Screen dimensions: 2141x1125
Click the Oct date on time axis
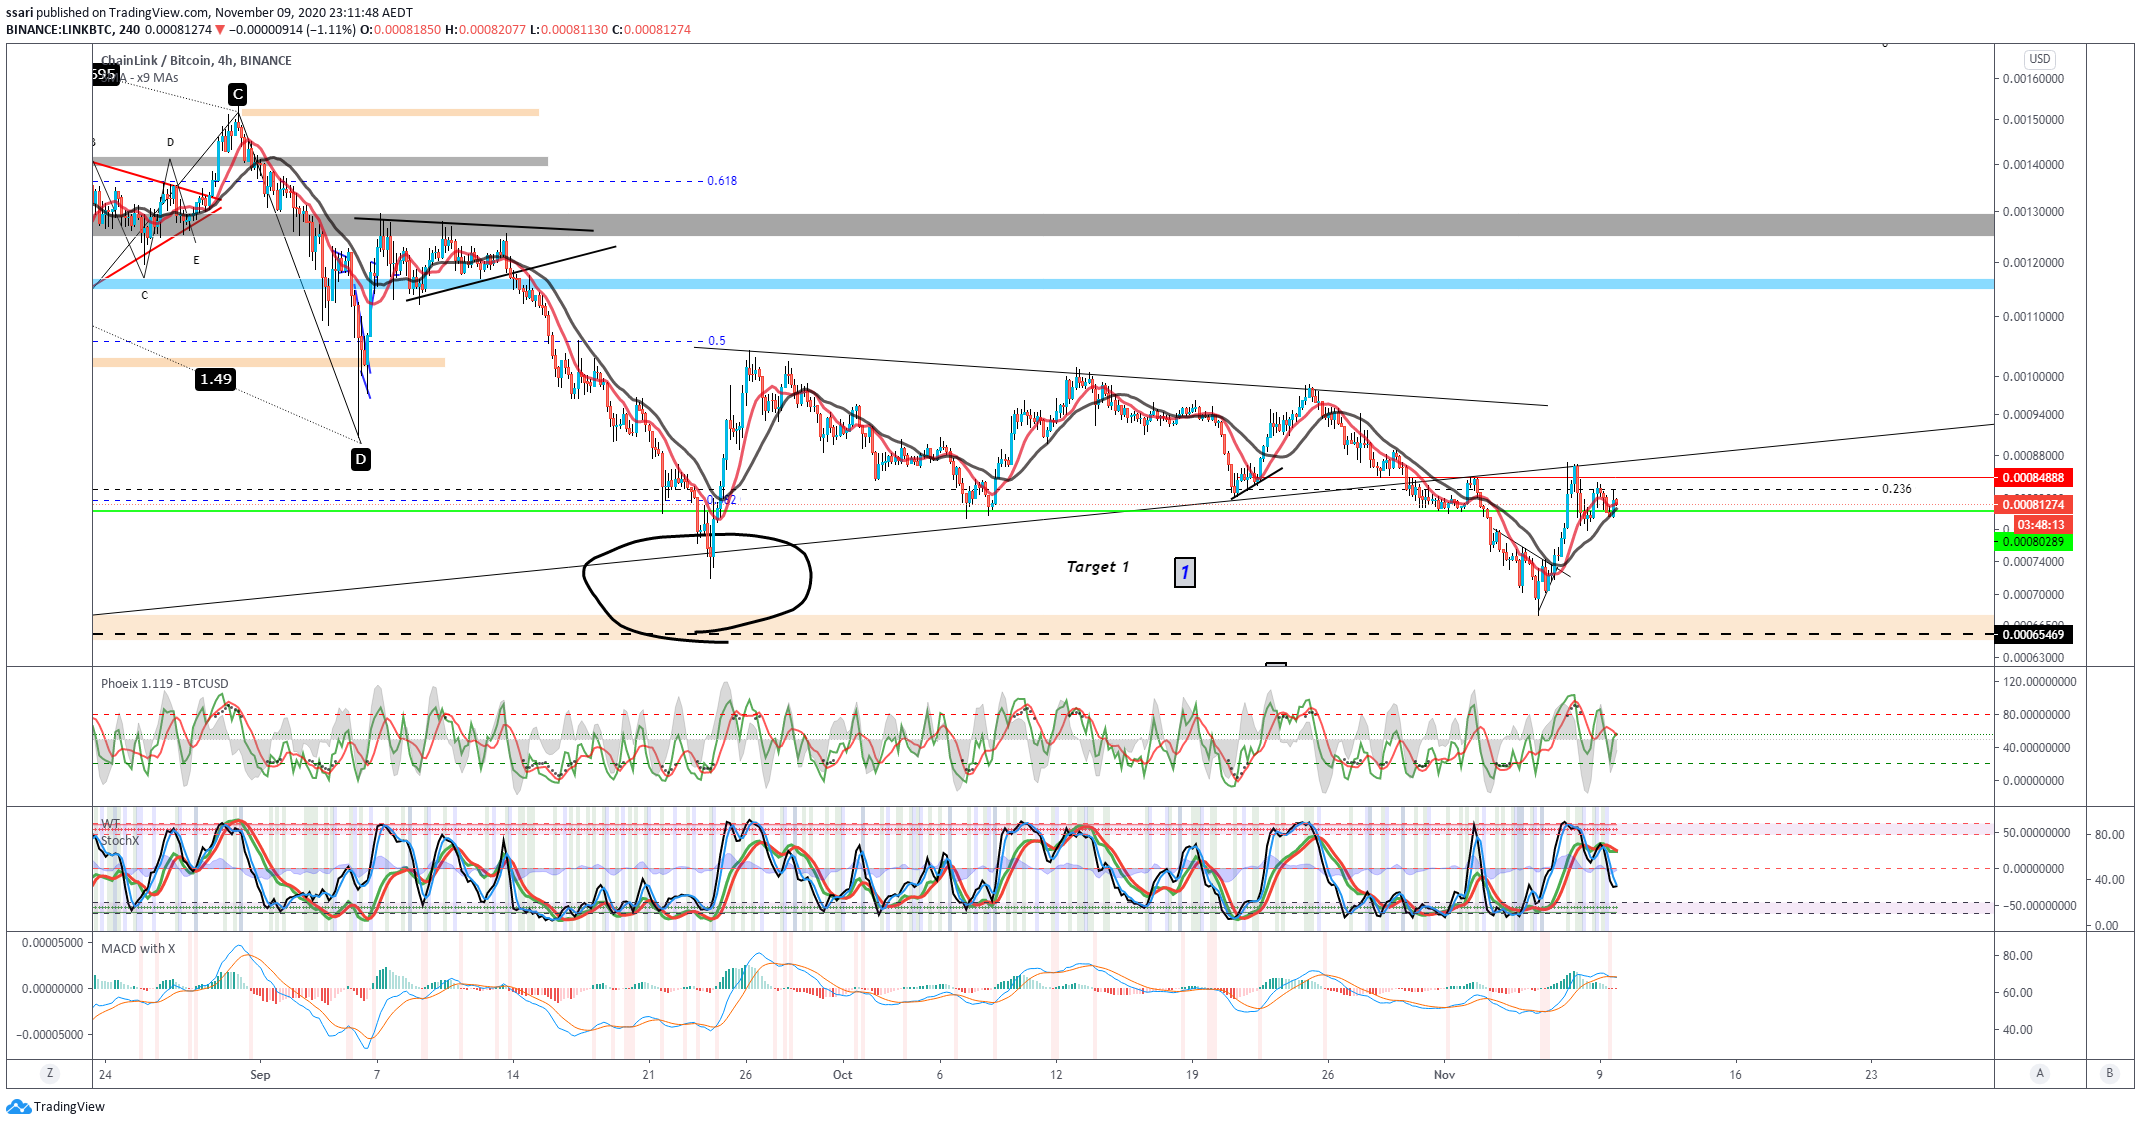tap(843, 1075)
